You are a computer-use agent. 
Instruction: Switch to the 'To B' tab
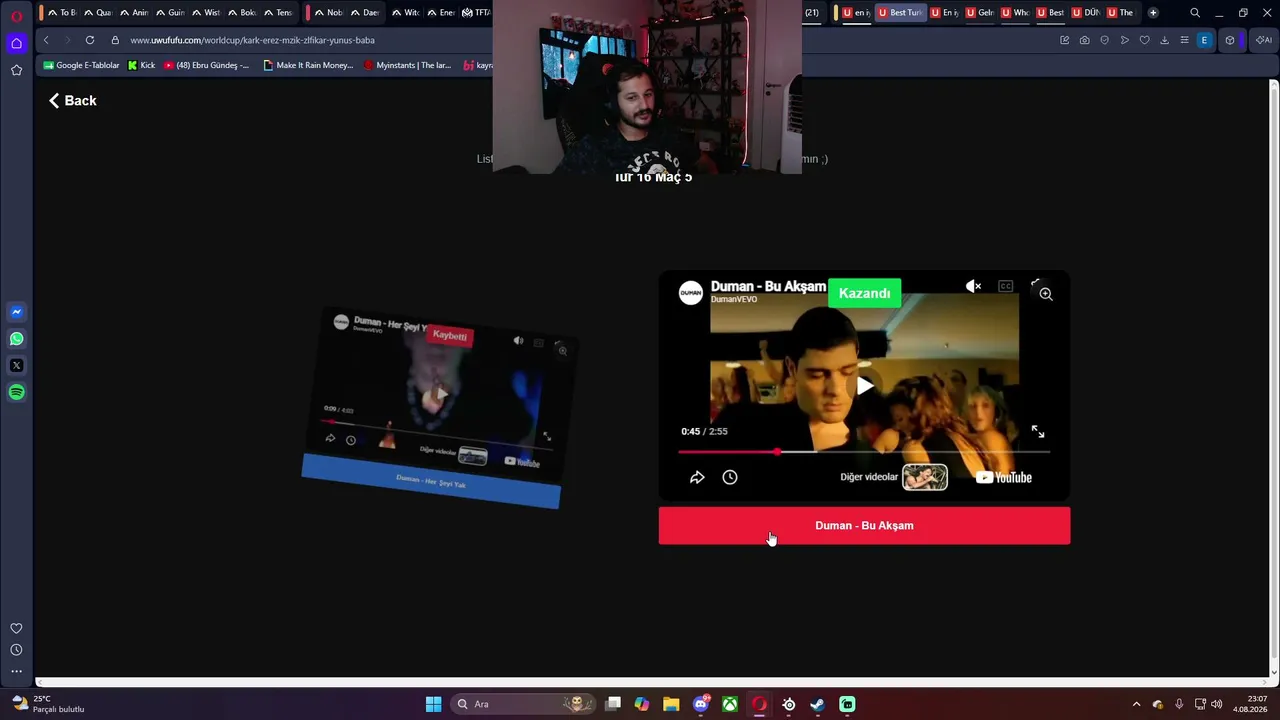click(61, 13)
